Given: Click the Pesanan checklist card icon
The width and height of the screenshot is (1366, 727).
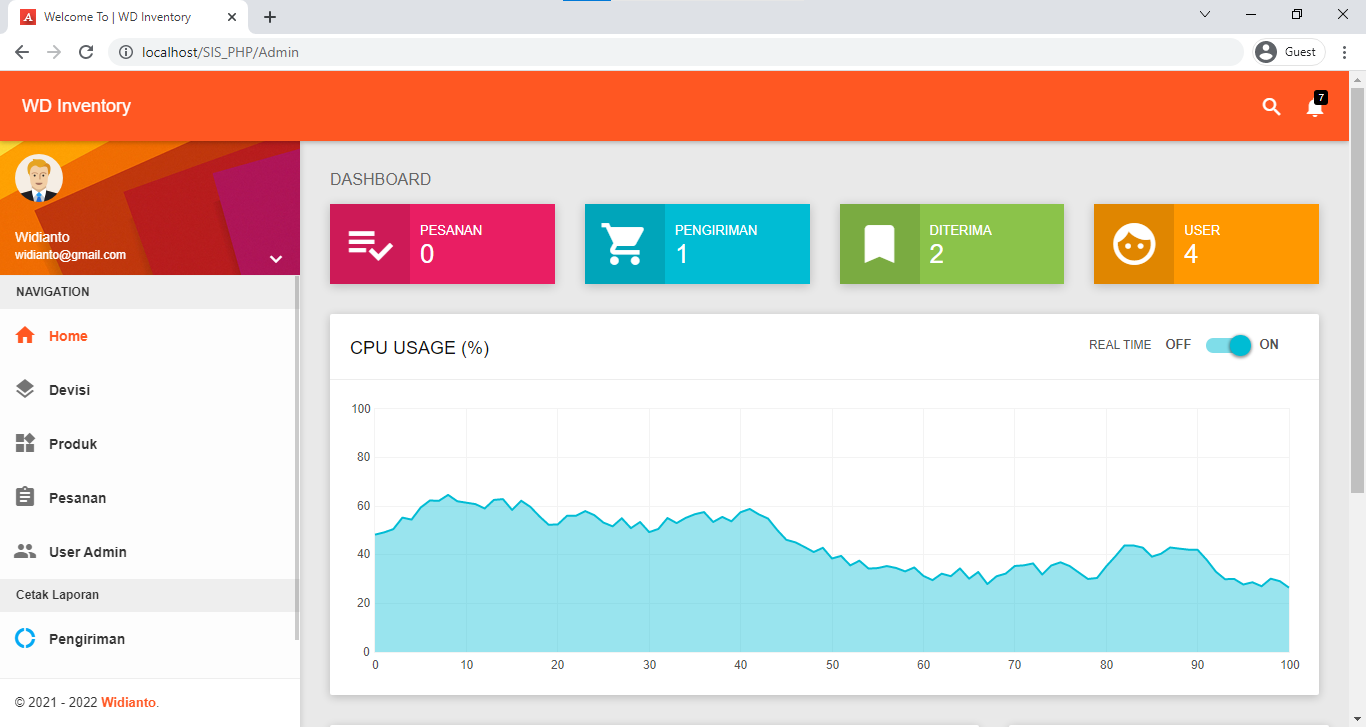Looking at the screenshot, I should 370,244.
